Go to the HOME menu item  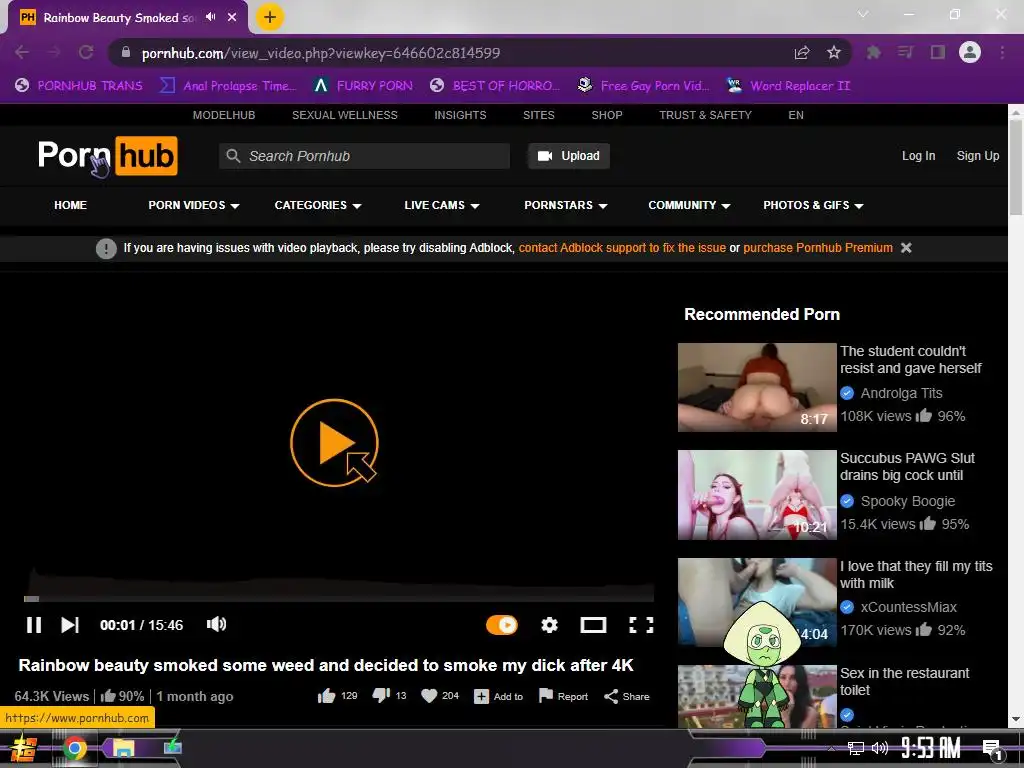pos(71,205)
